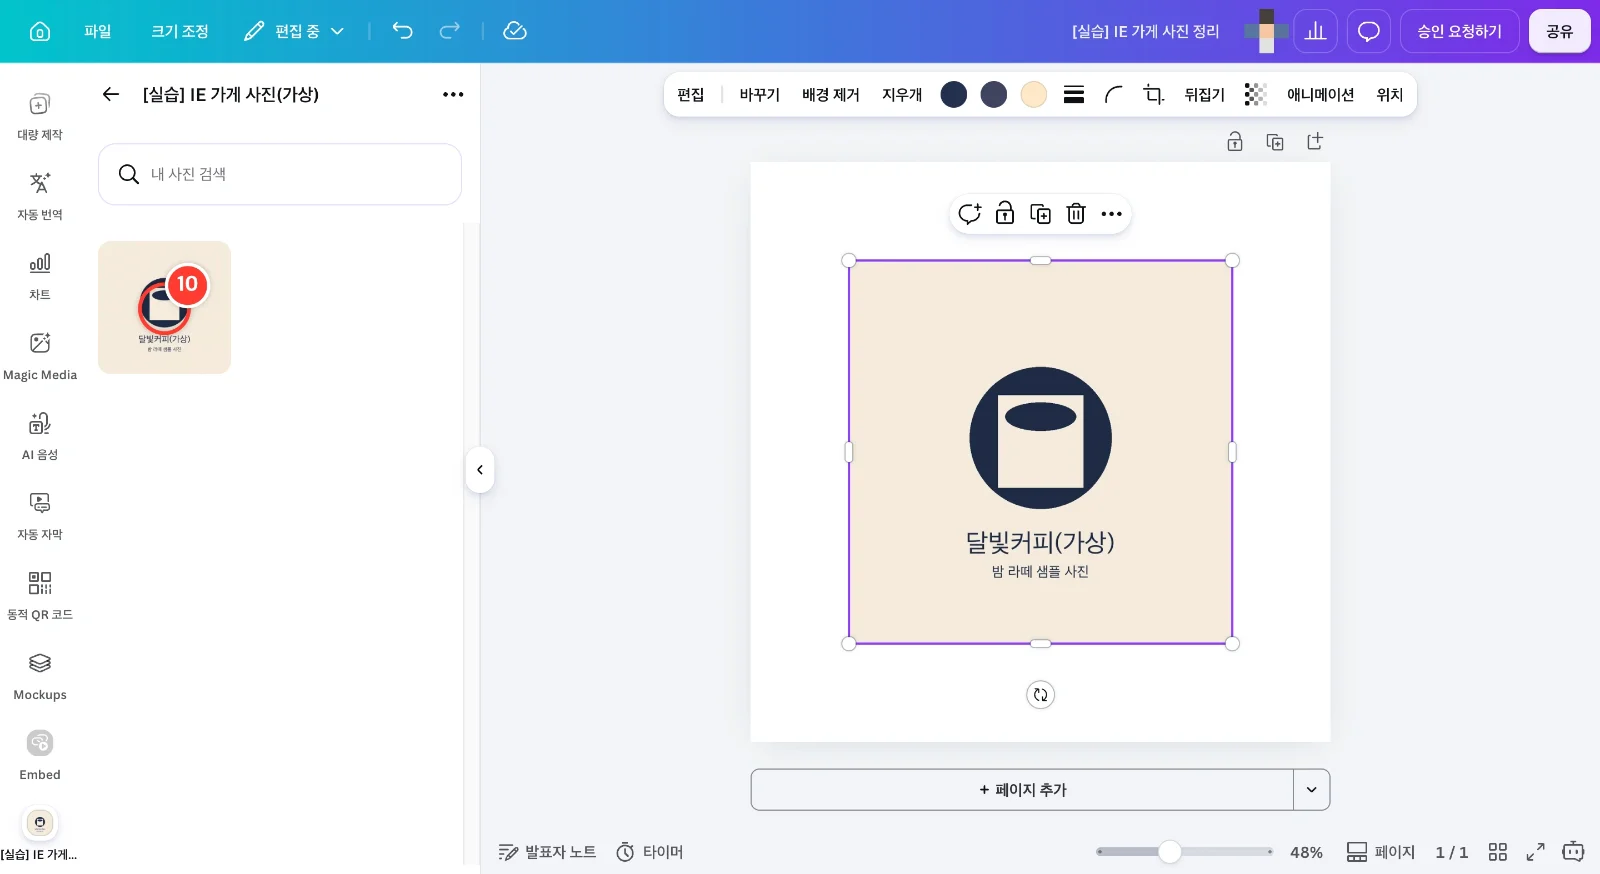Check cloud save status icon

coord(515,31)
